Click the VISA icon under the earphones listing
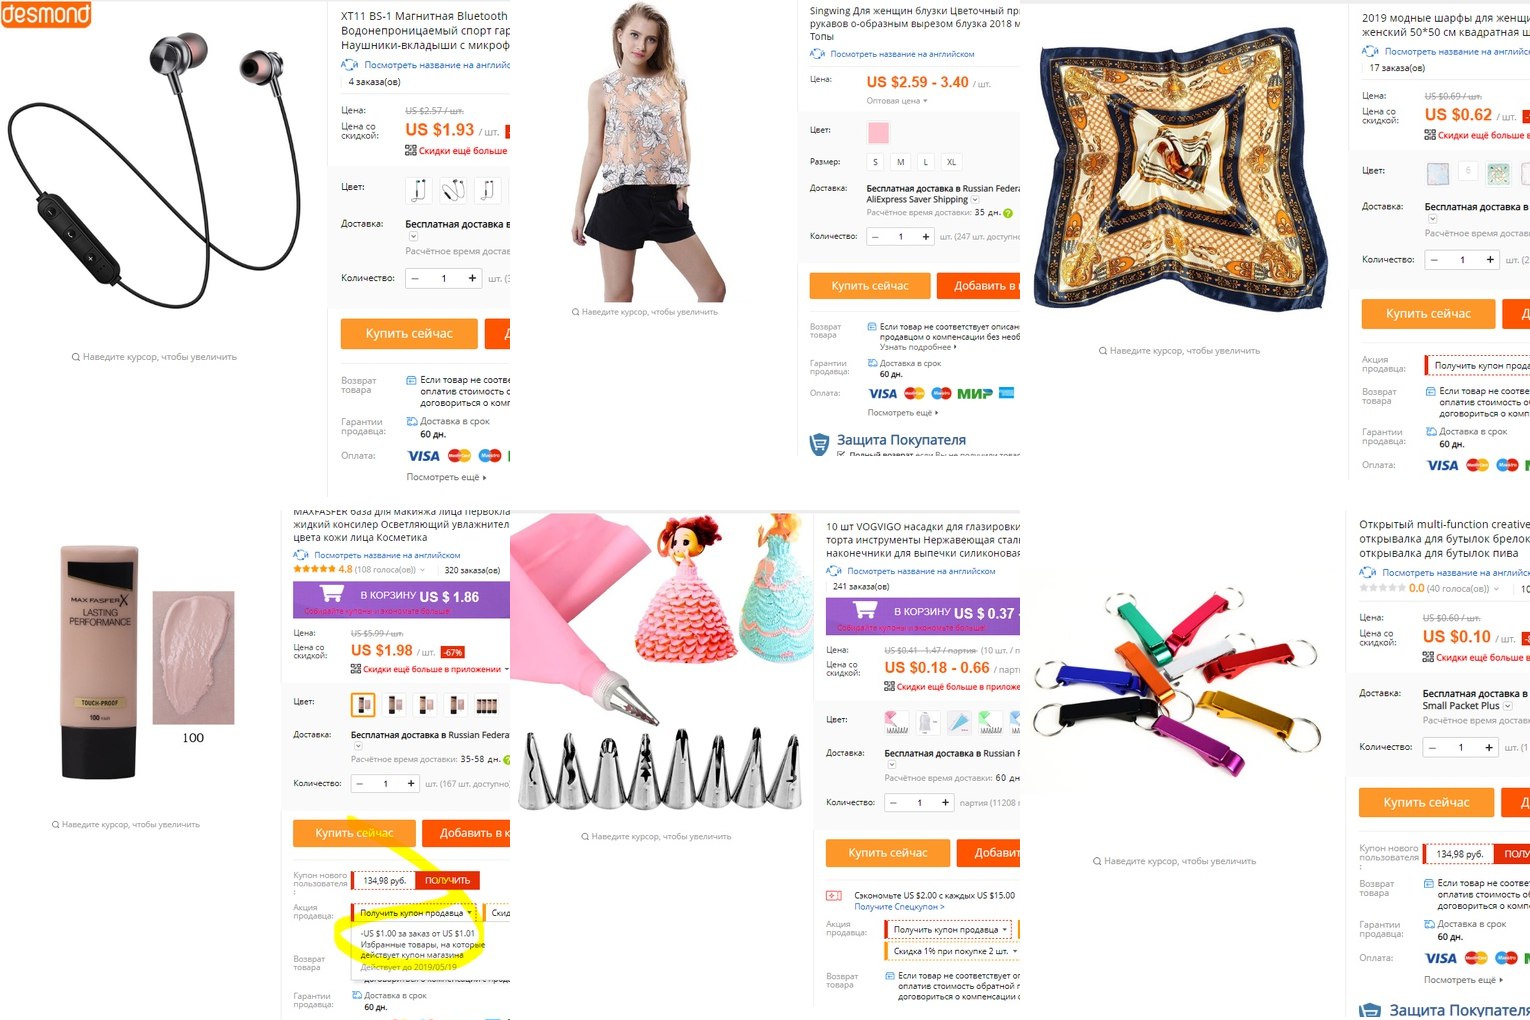1530x1020 pixels. (423, 456)
